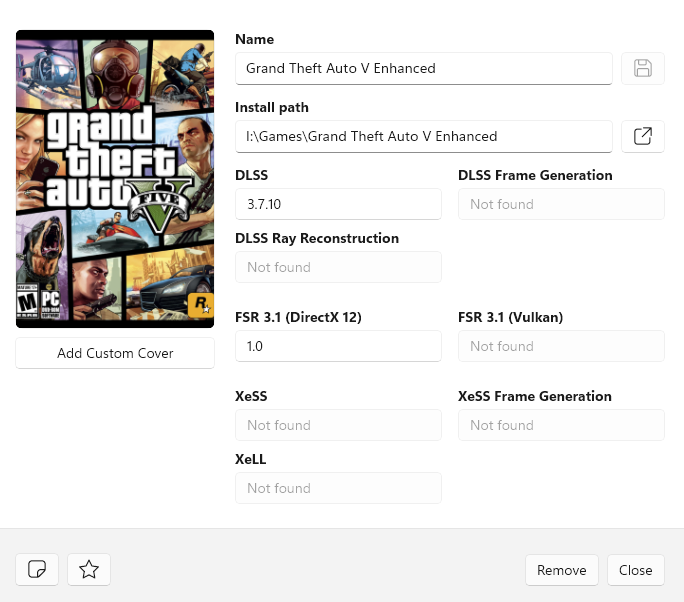
Task: Click the XeSS Frame Generation Not found field
Action: (561, 425)
